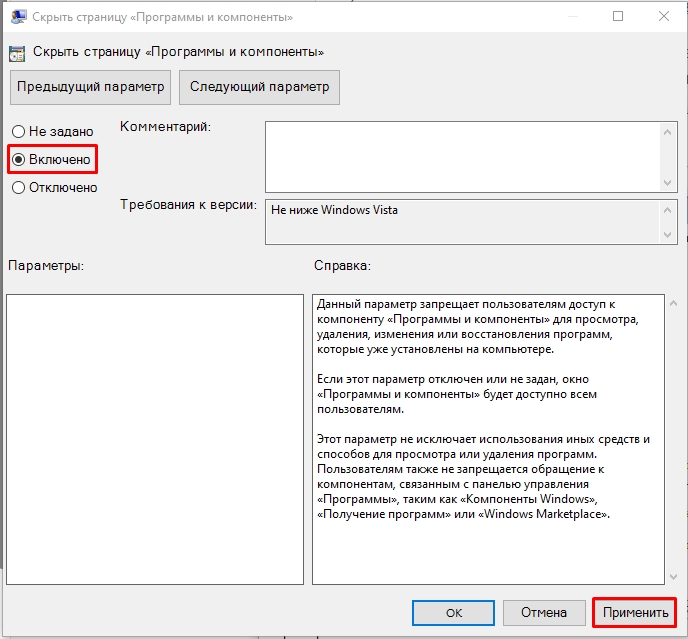
Task: Click the 'Применить' button
Action: click(x=635, y=613)
